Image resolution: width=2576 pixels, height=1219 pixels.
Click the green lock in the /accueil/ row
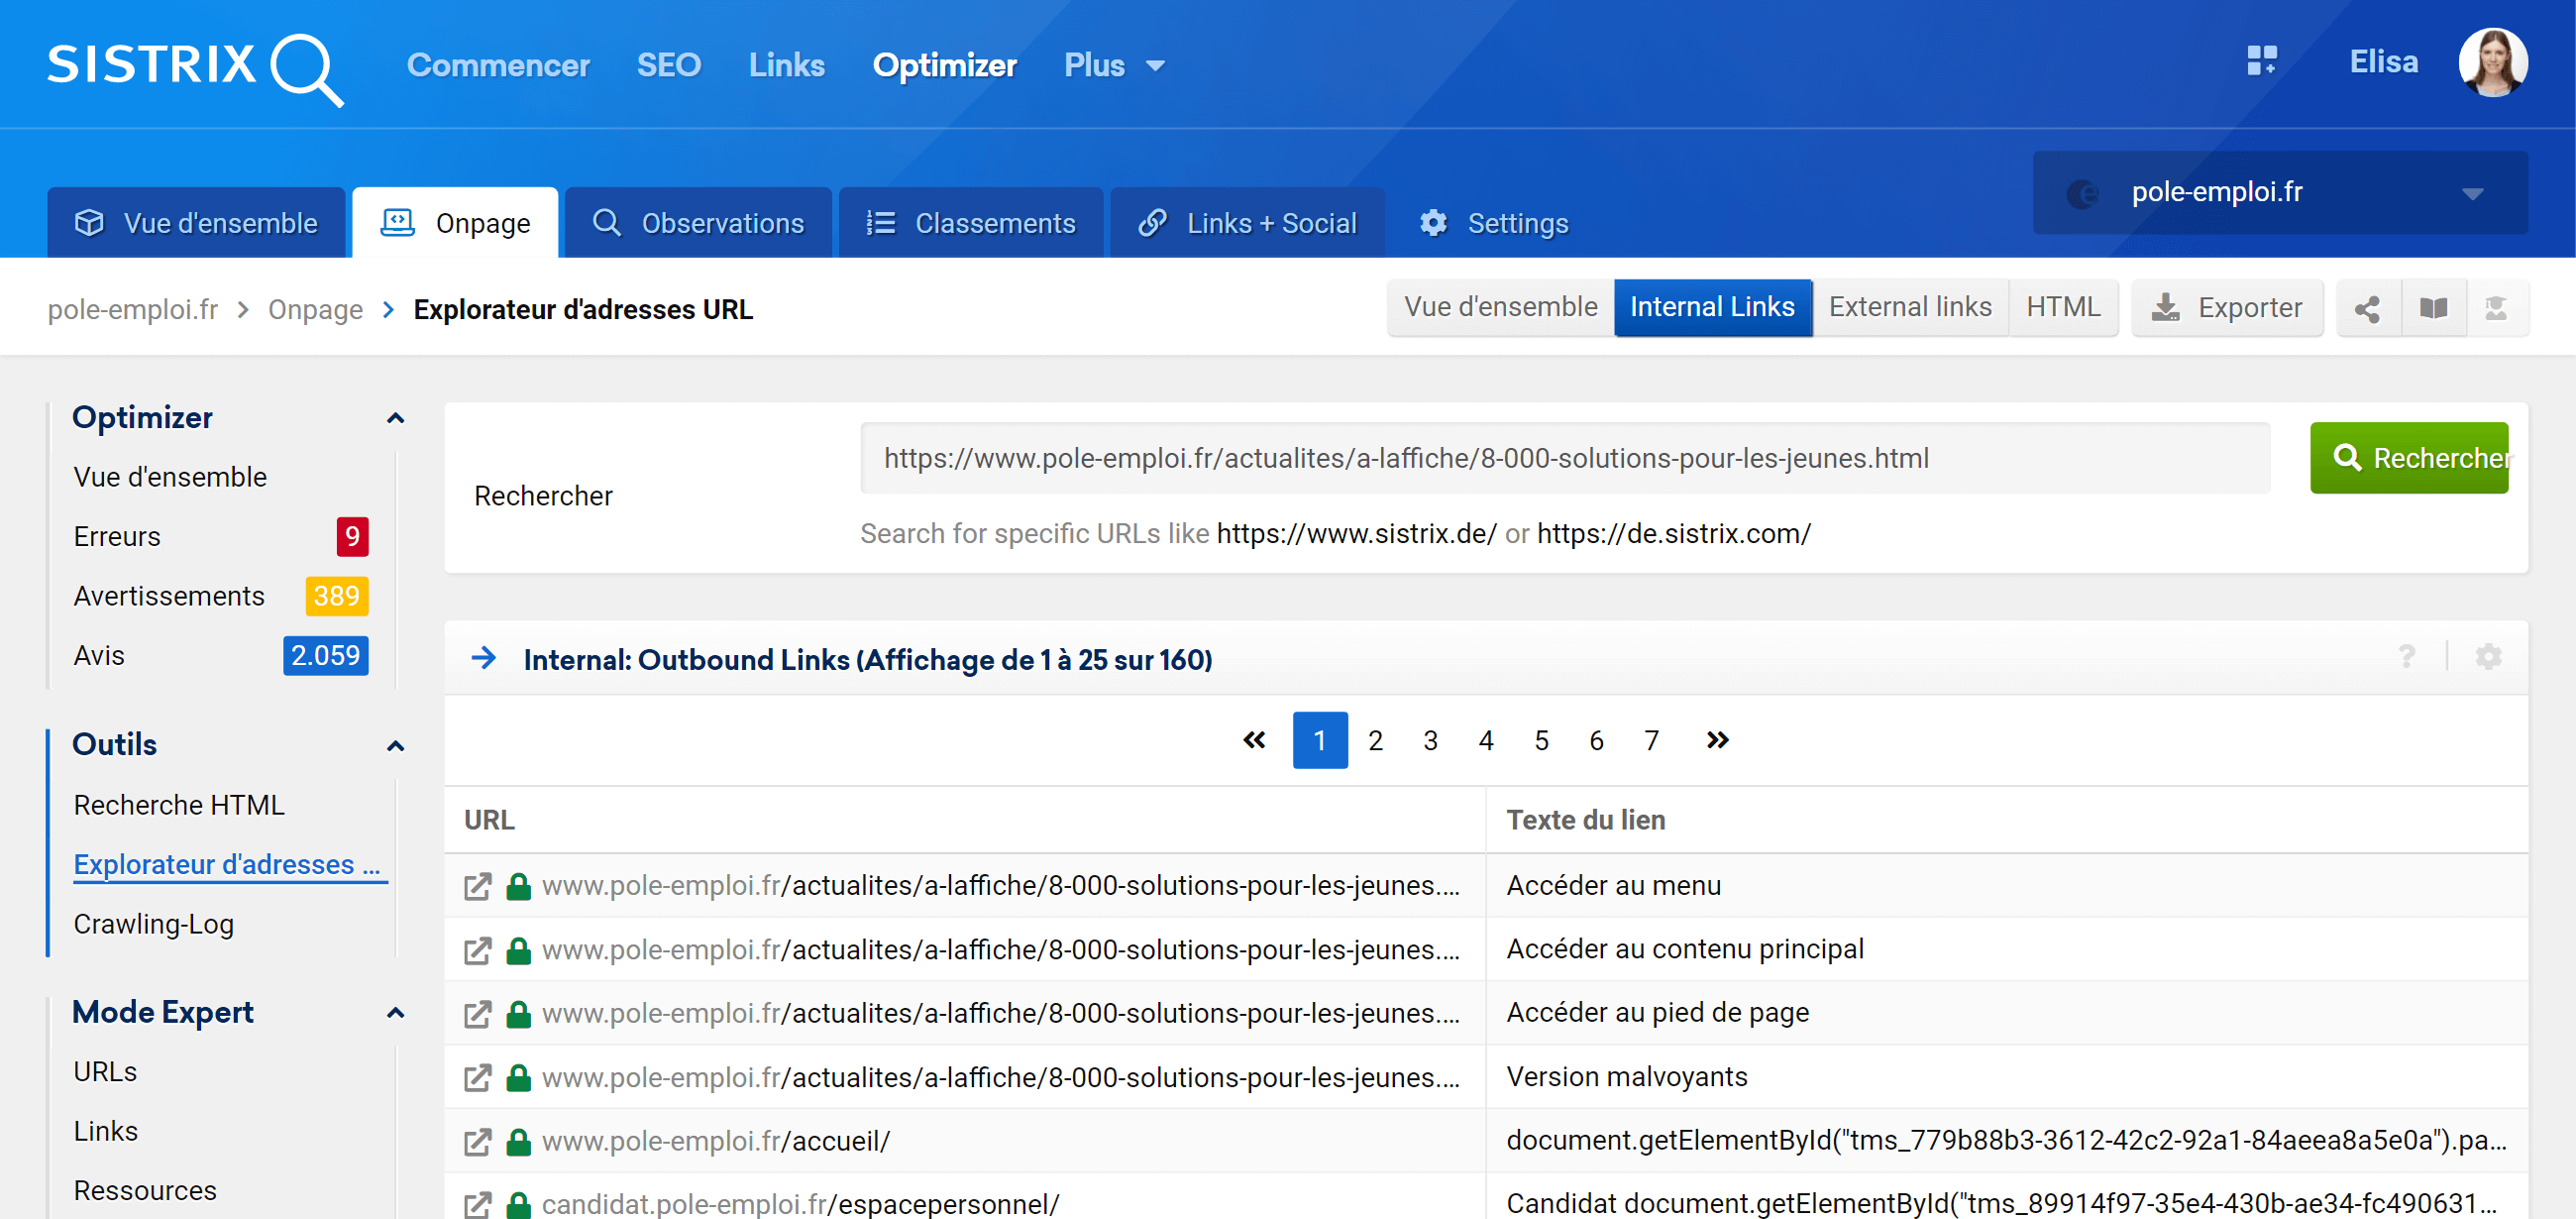point(518,1142)
